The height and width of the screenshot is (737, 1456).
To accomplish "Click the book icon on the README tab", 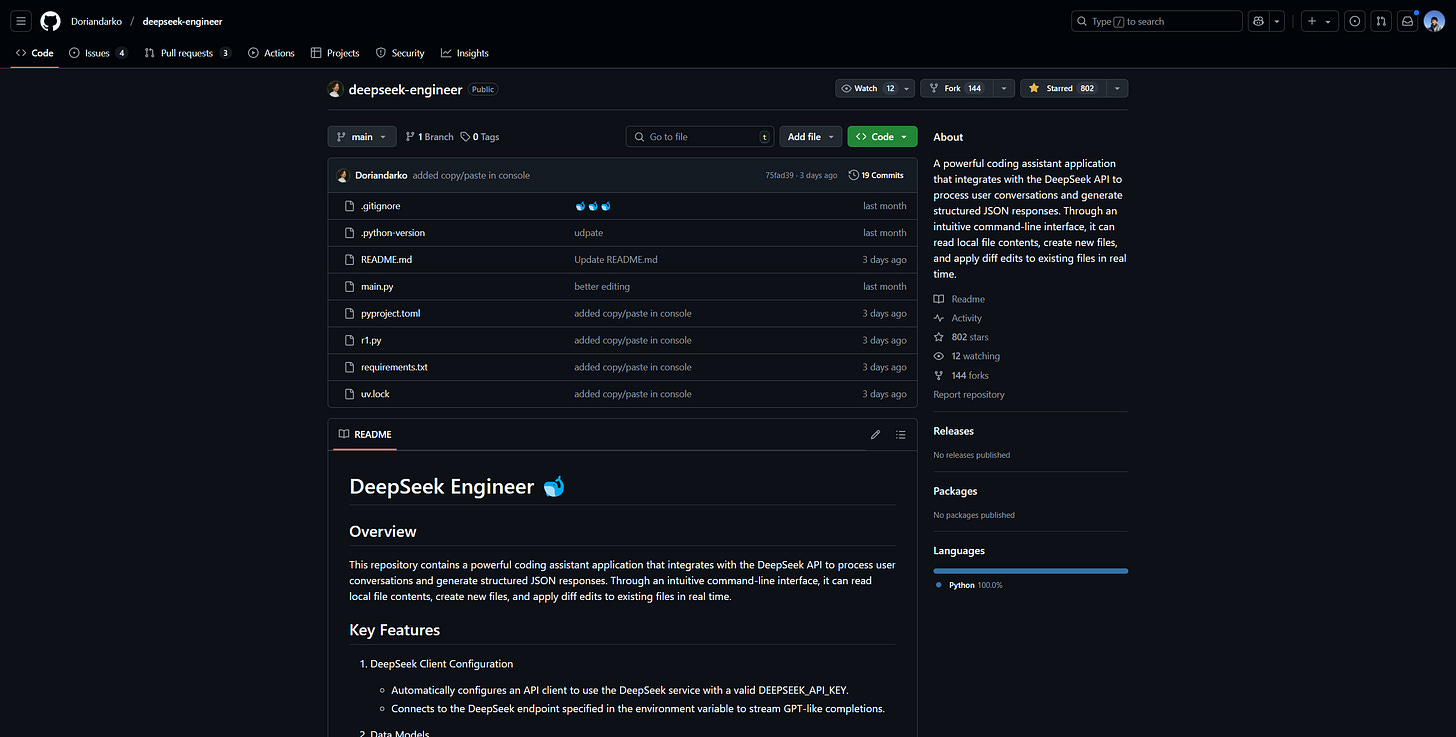I will point(344,434).
